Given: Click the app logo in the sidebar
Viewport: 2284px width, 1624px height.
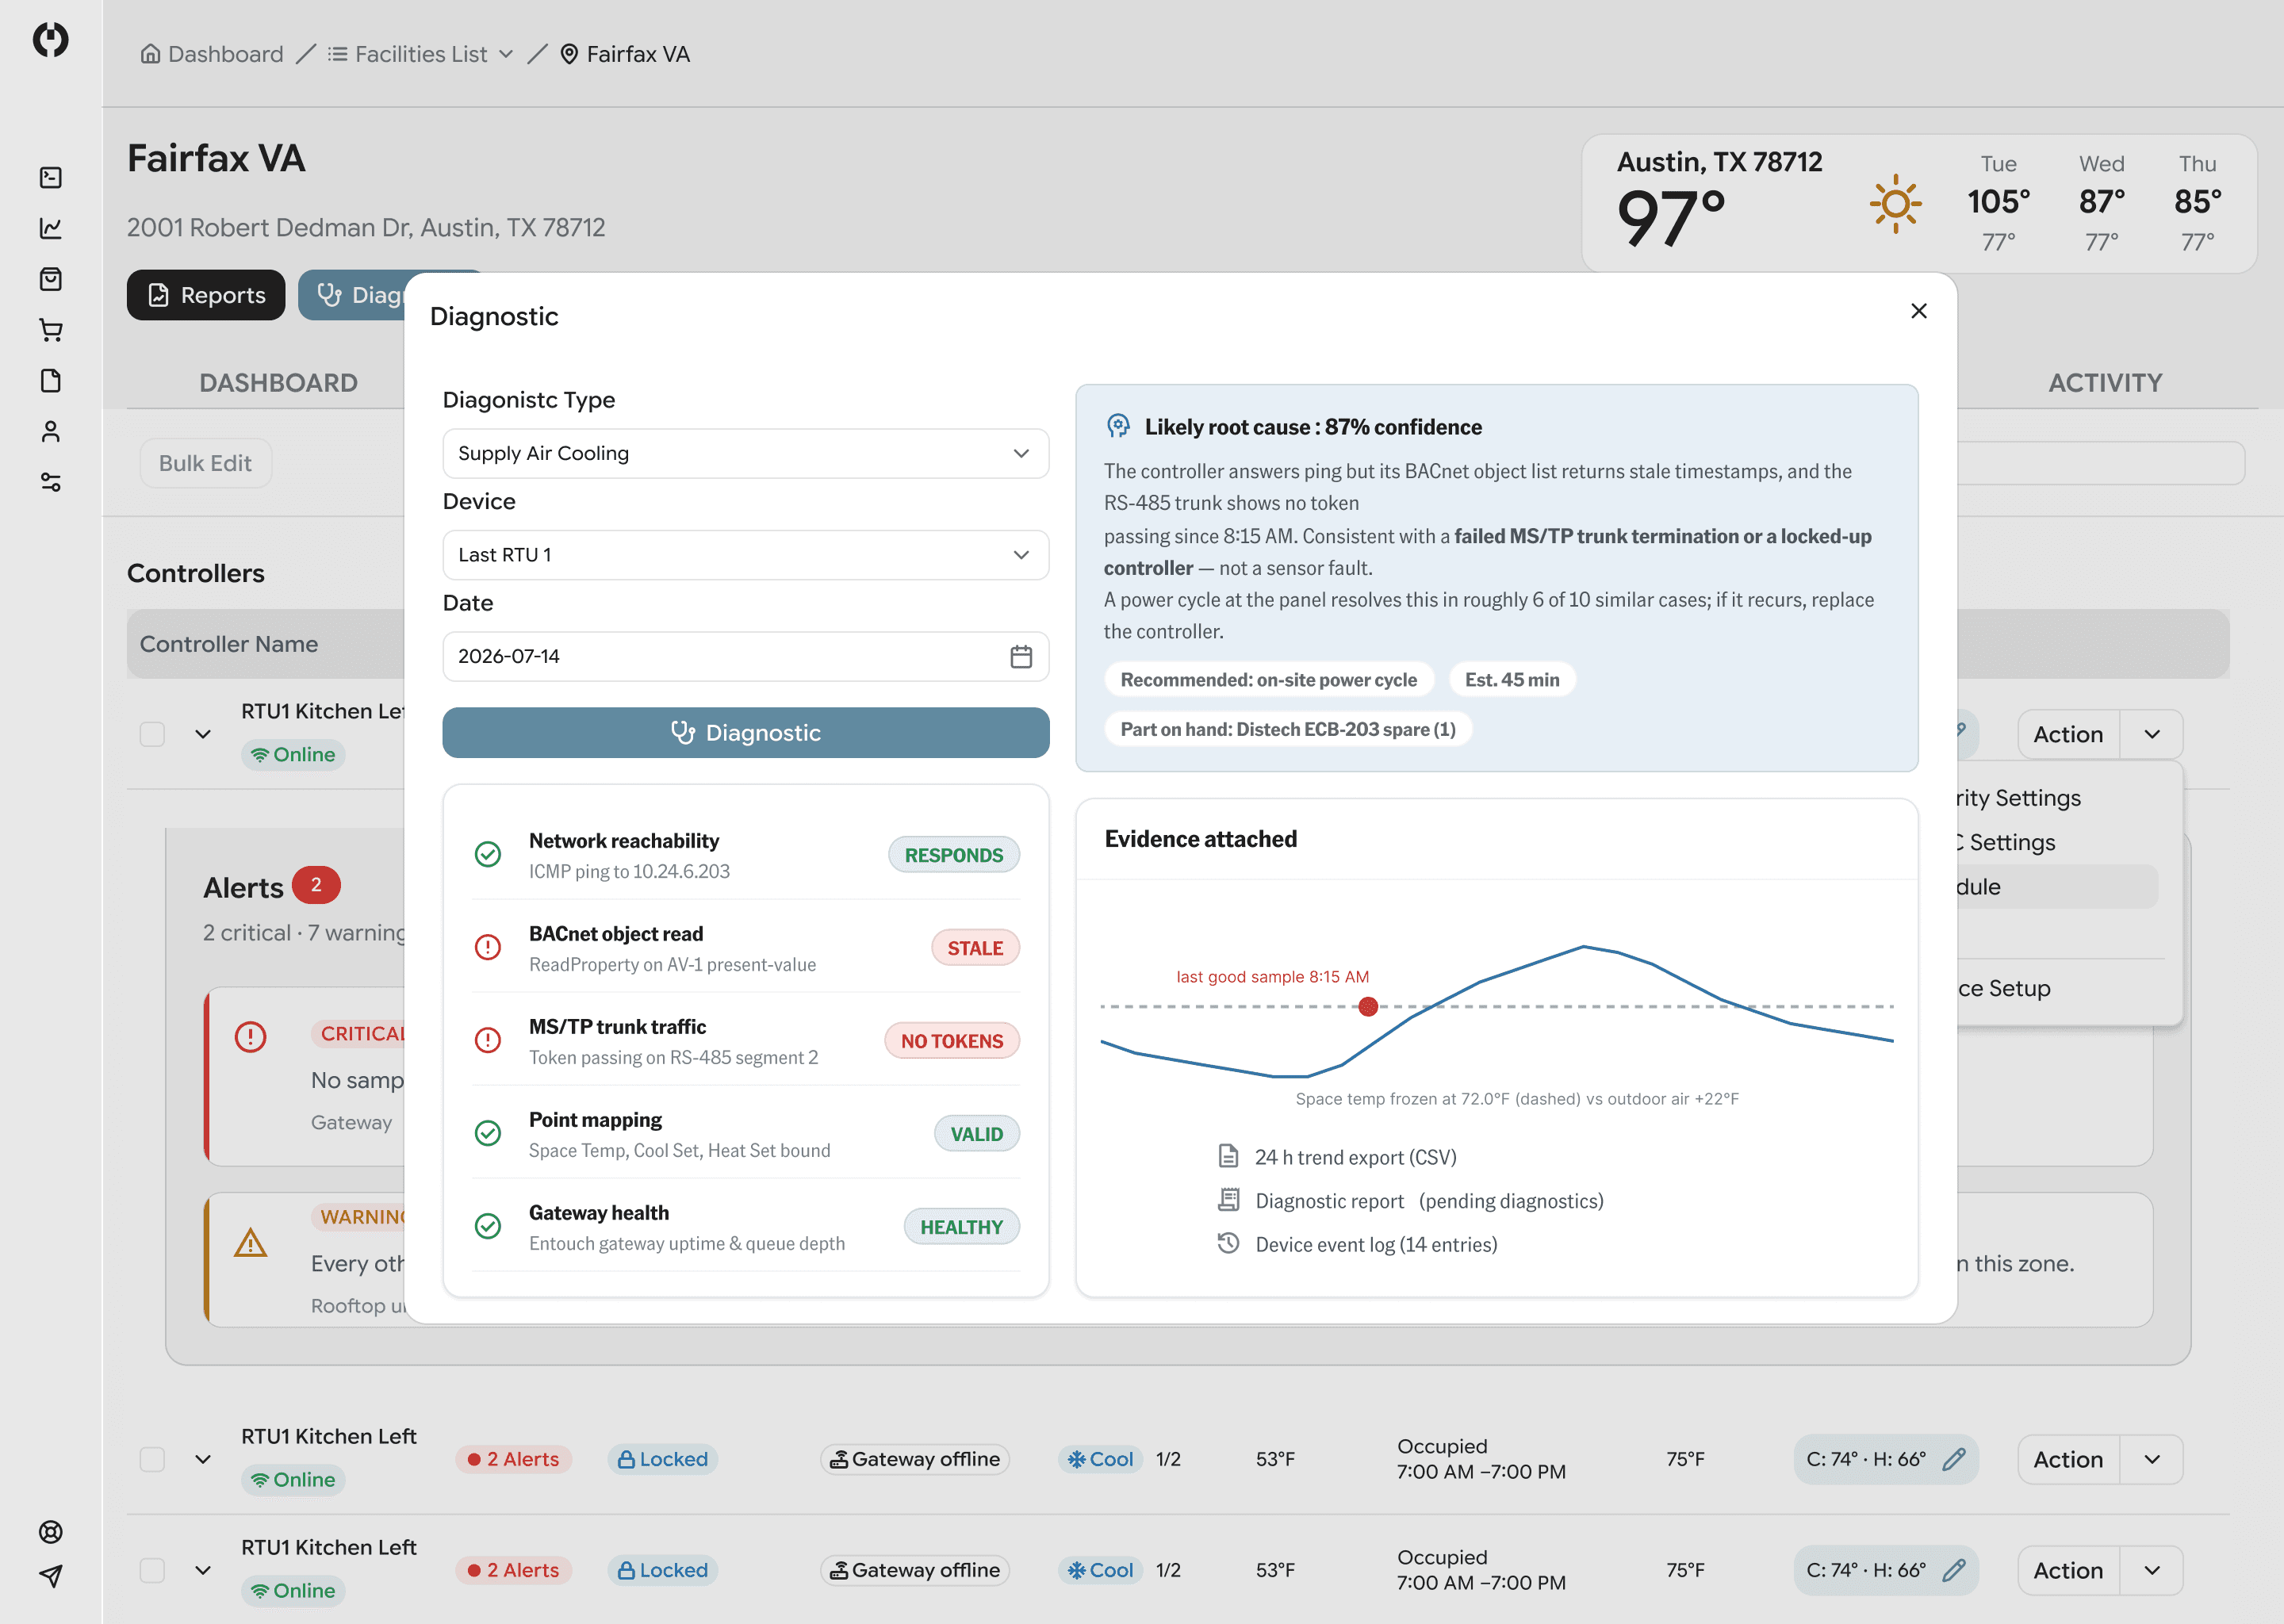Looking at the screenshot, I should point(50,39).
